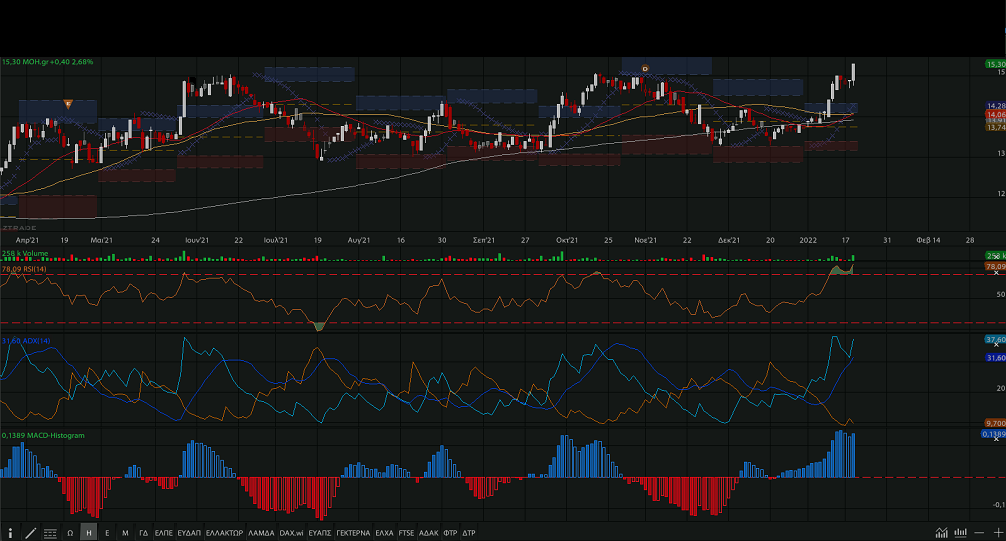The width and height of the screenshot is (1006, 541).
Task: Open the ΕΛΠΕ symbol tab
Action: click(x=163, y=533)
